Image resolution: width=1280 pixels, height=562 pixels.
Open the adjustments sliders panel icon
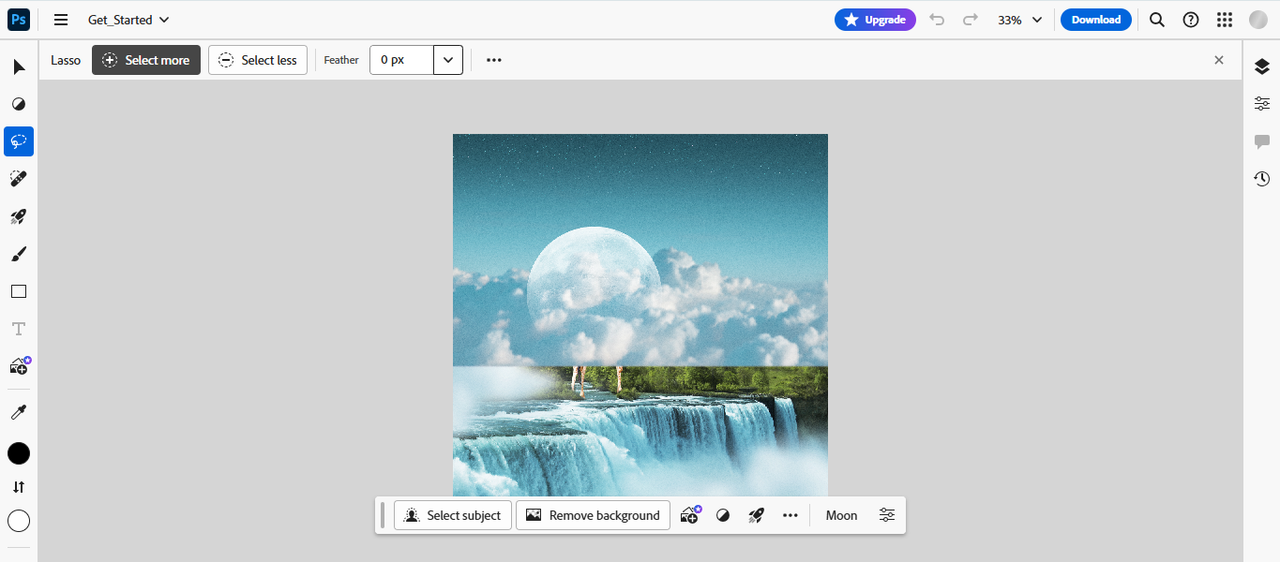point(1262,104)
